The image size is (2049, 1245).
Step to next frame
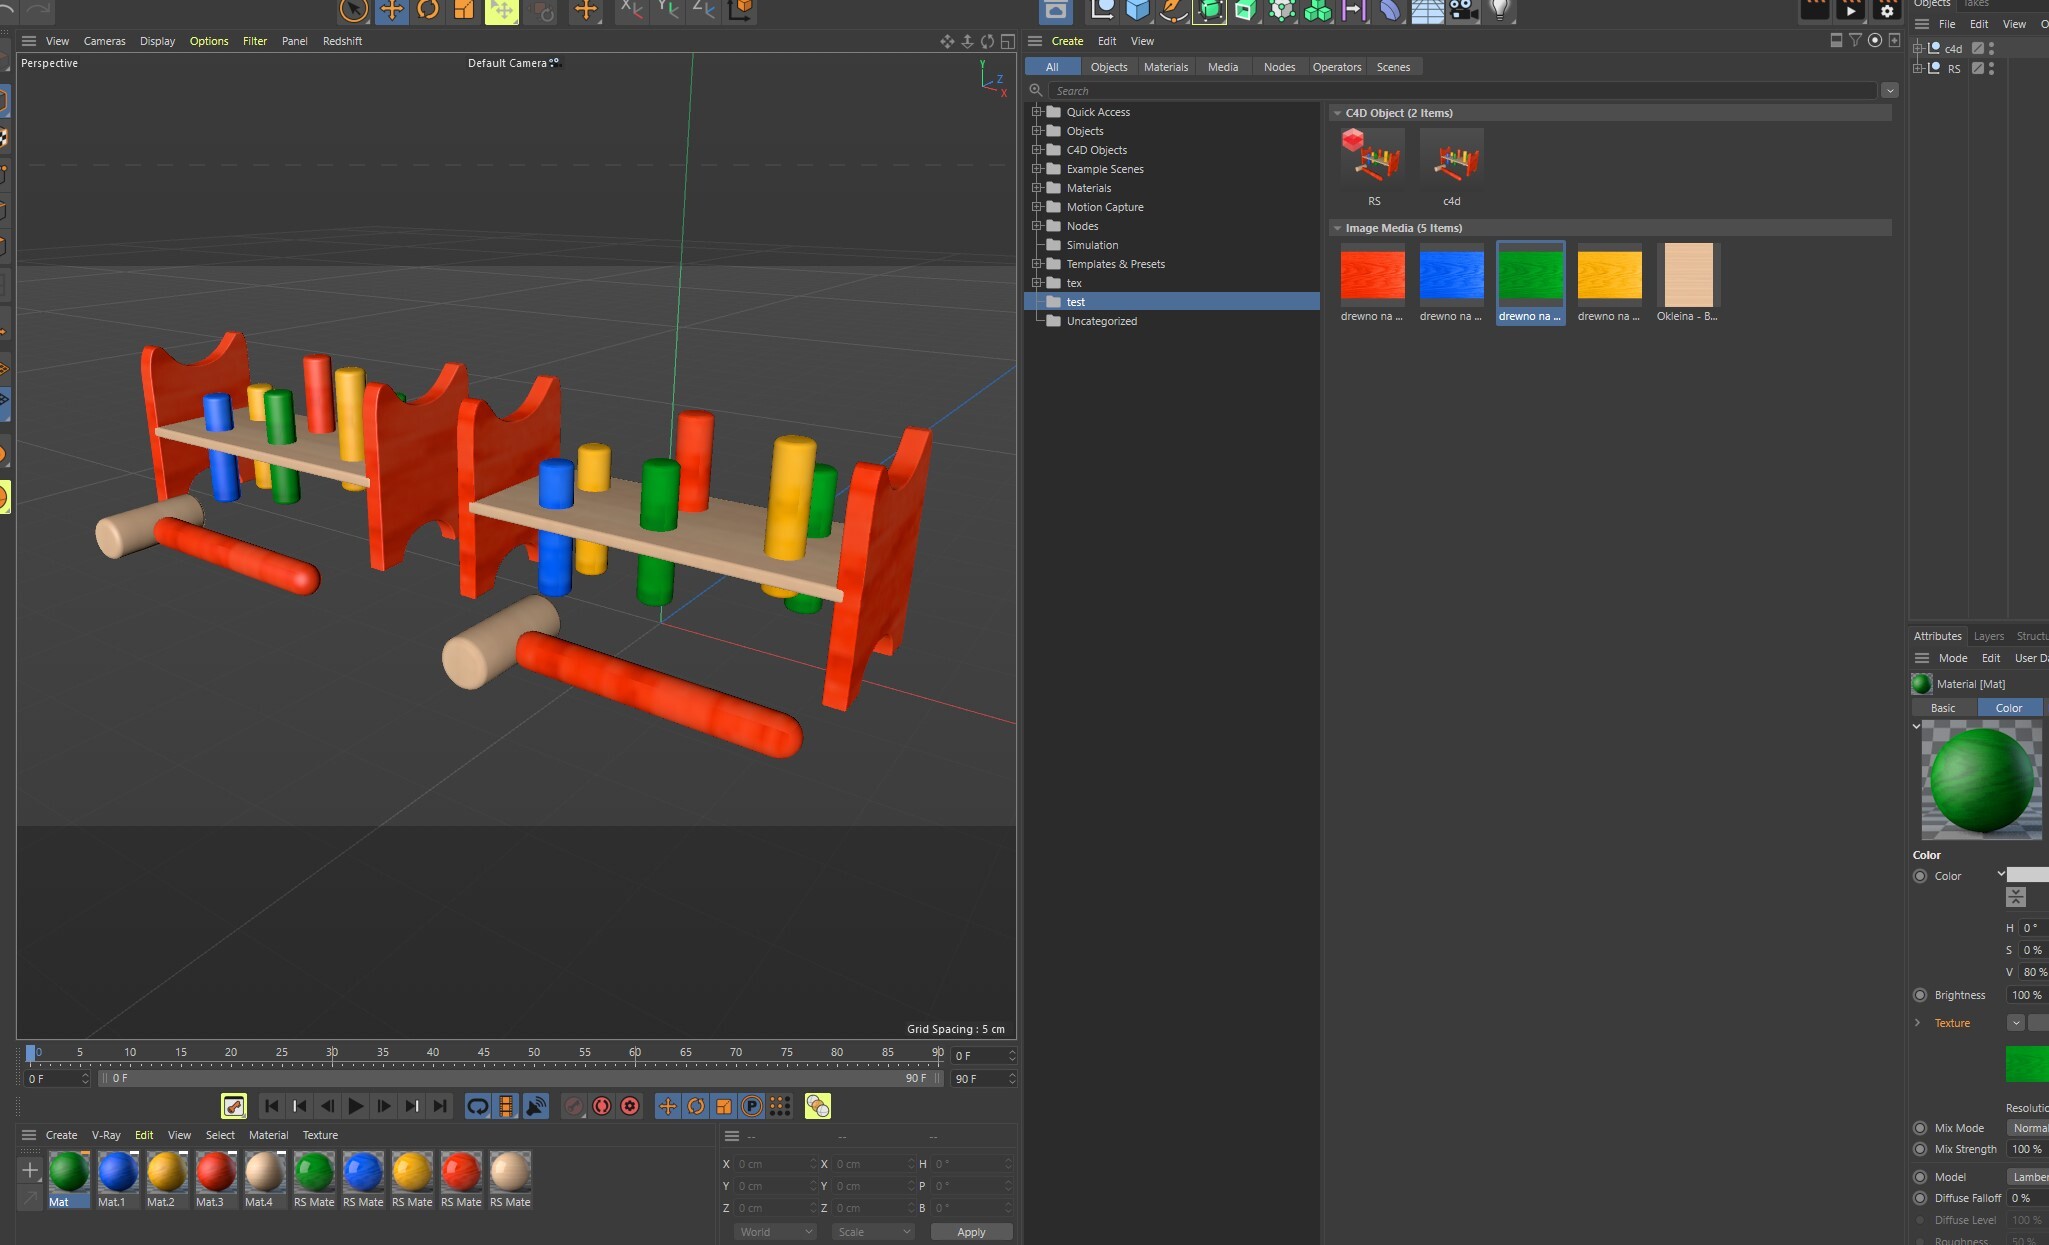tap(384, 1106)
